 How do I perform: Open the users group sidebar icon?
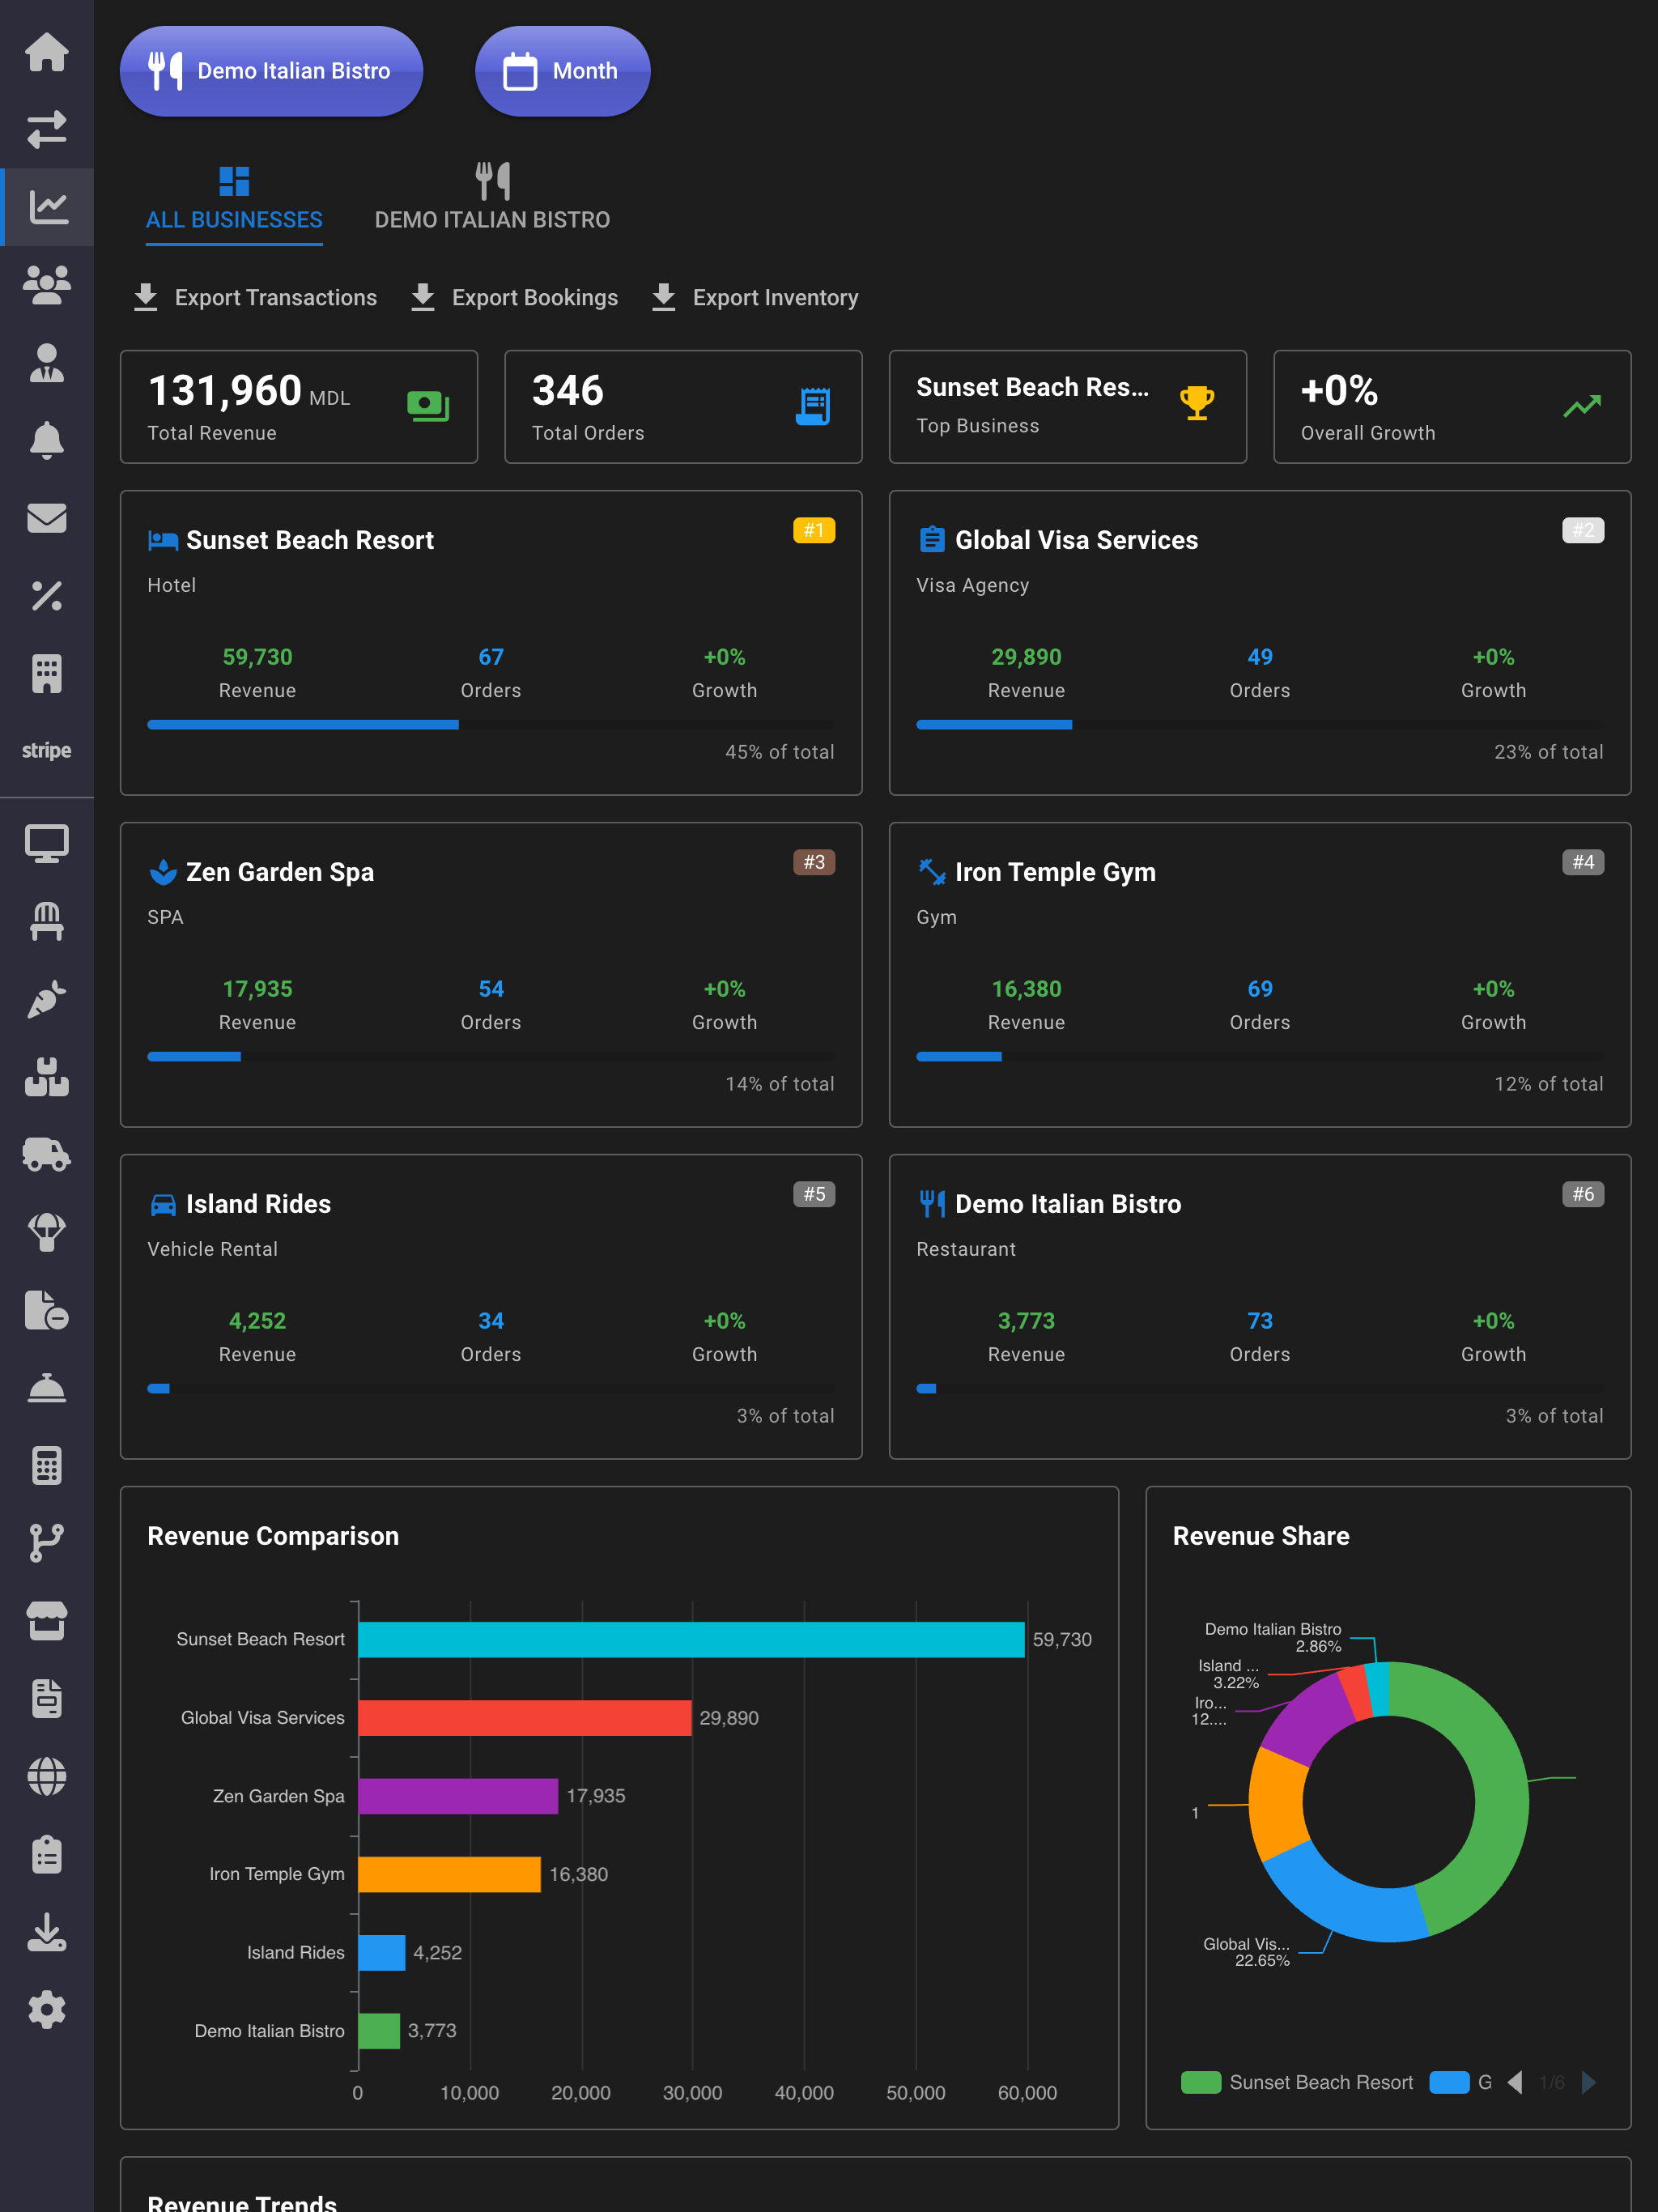[x=47, y=285]
